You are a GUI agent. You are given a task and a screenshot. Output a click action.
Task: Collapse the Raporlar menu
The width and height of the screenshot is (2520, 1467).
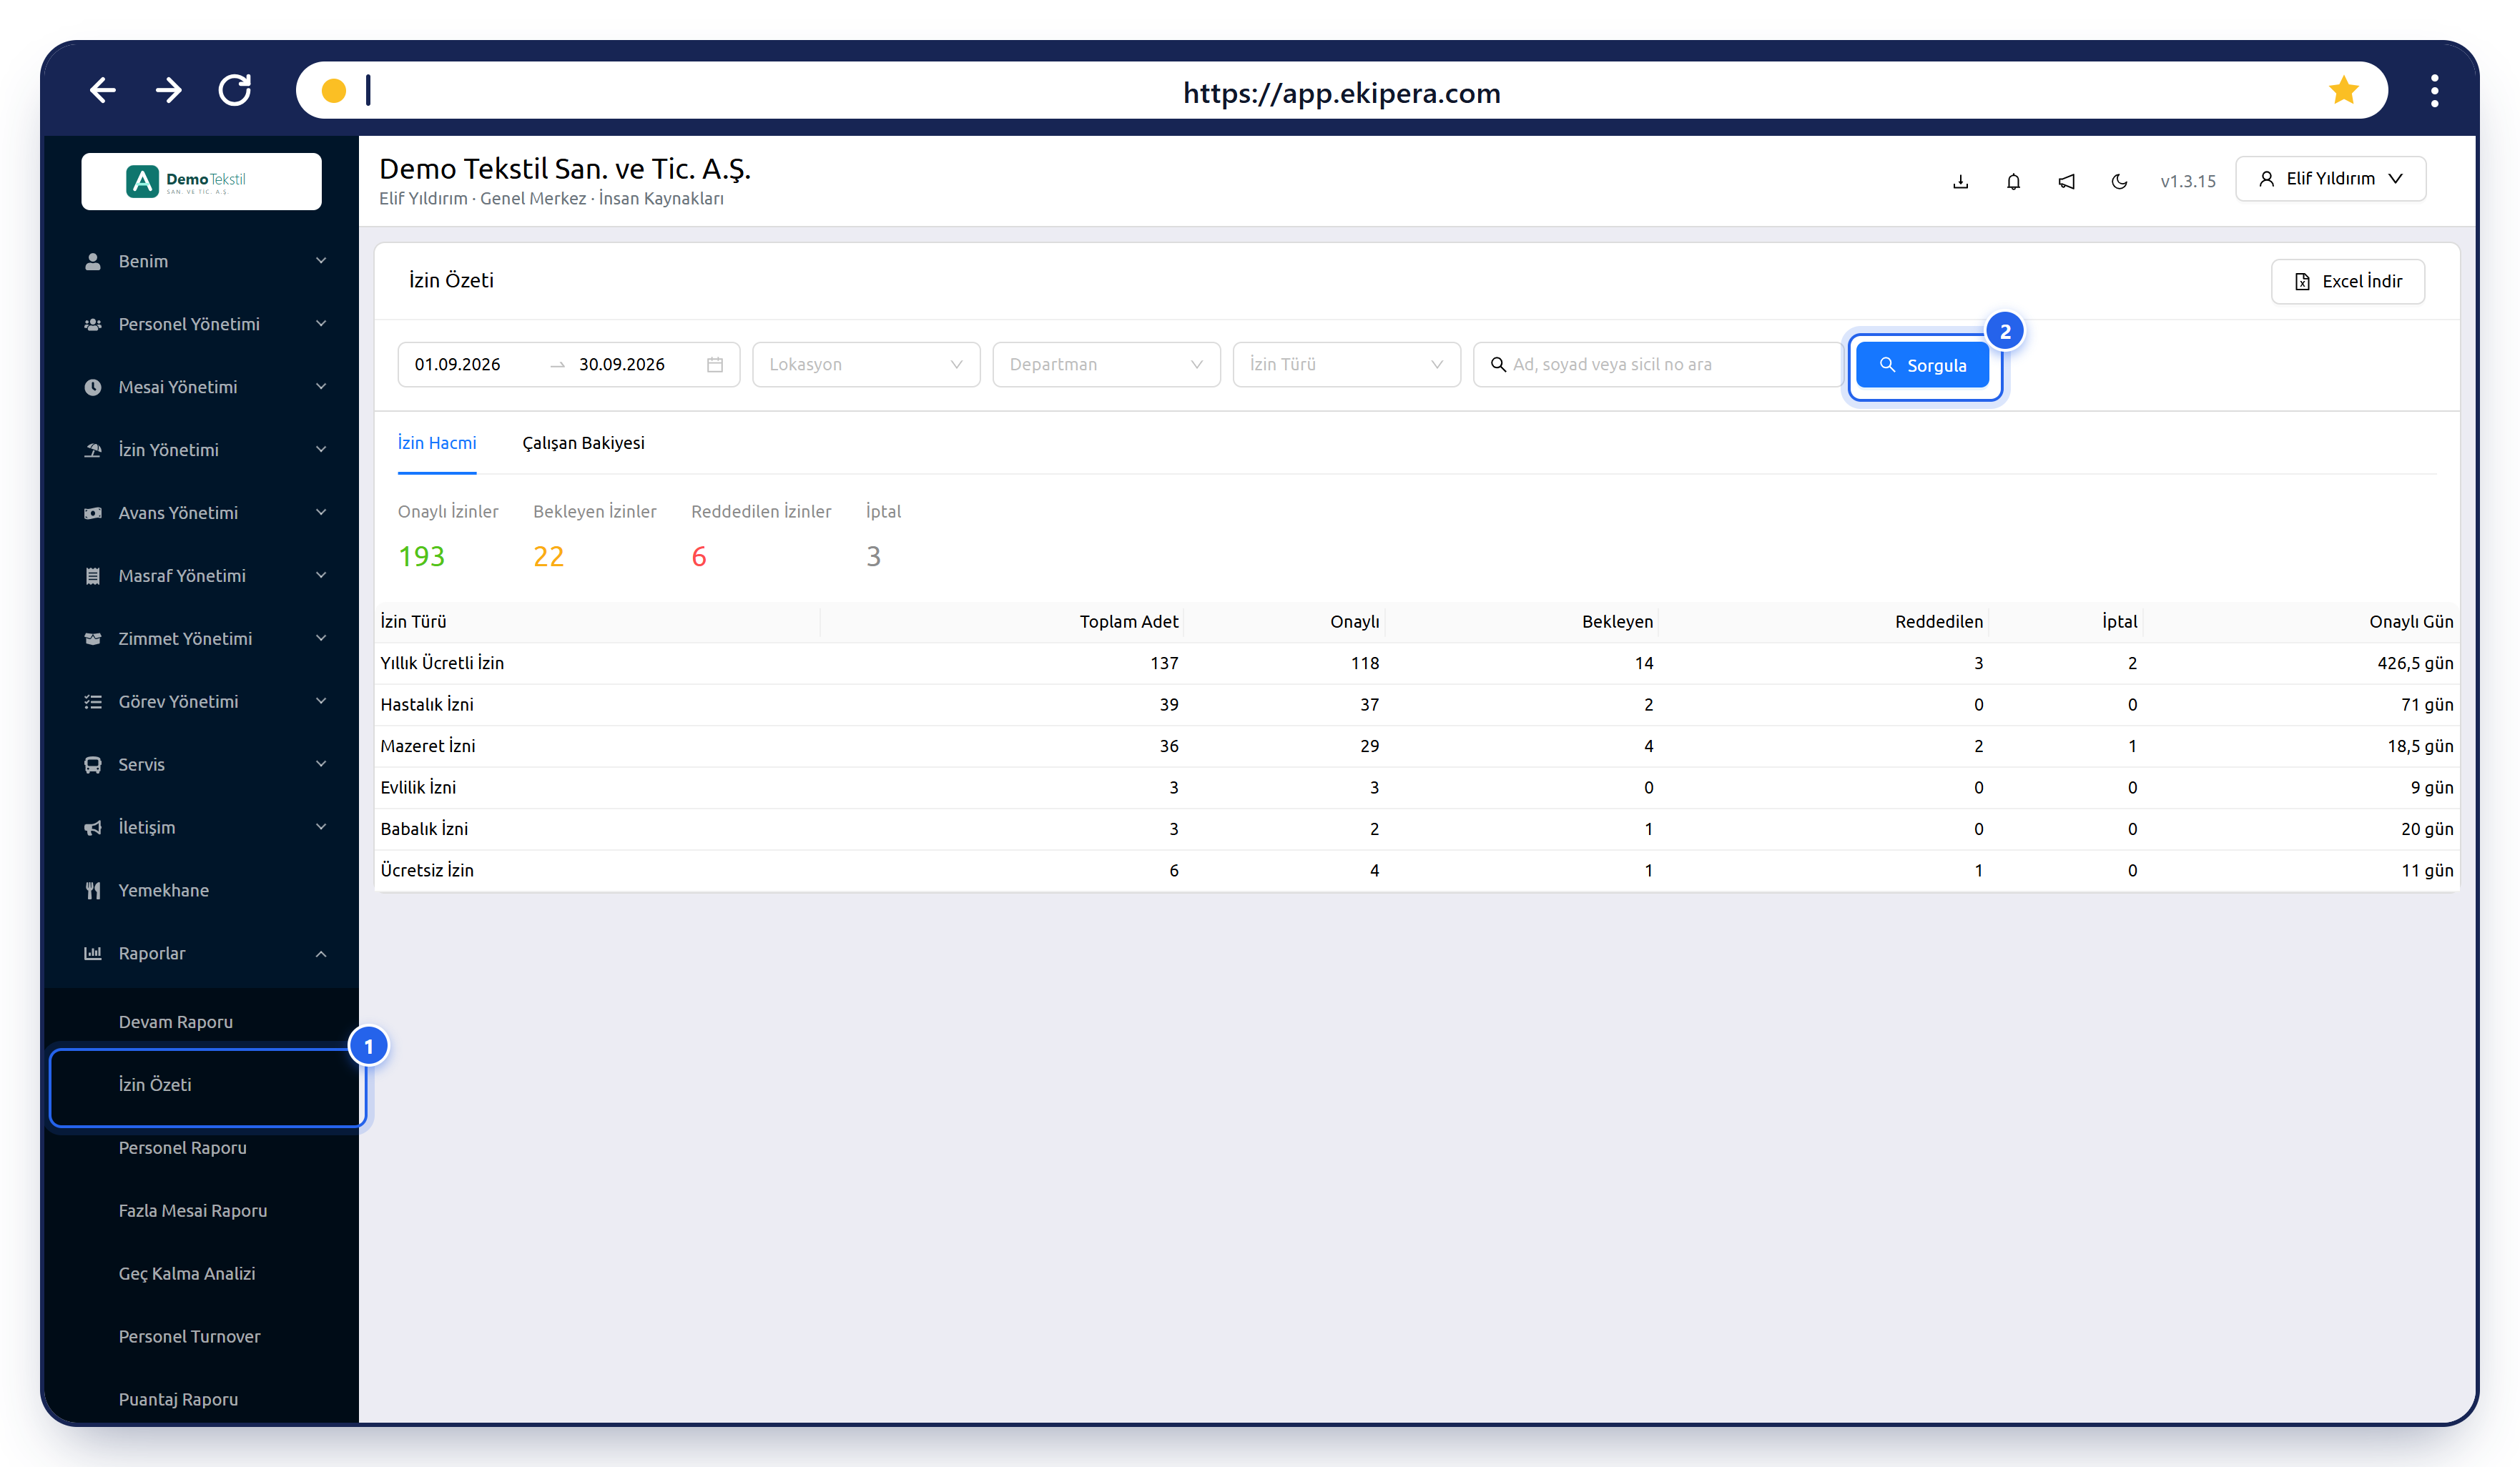pyautogui.click(x=201, y=953)
